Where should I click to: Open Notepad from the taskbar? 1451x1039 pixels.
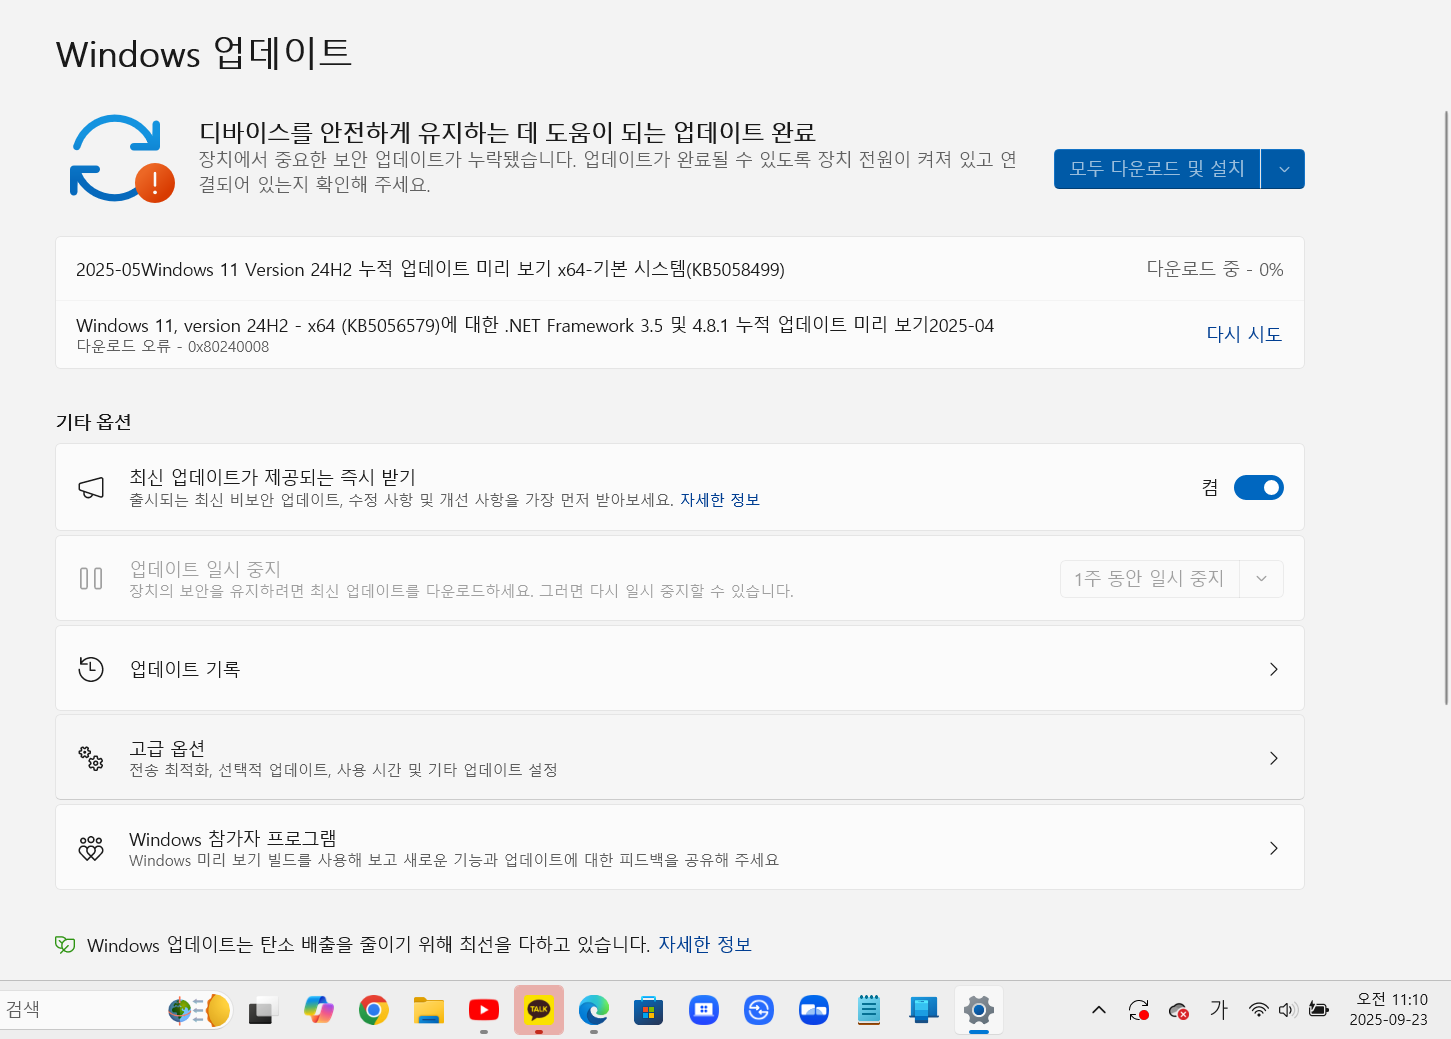pyautogui.click(x=869, y=1010)
